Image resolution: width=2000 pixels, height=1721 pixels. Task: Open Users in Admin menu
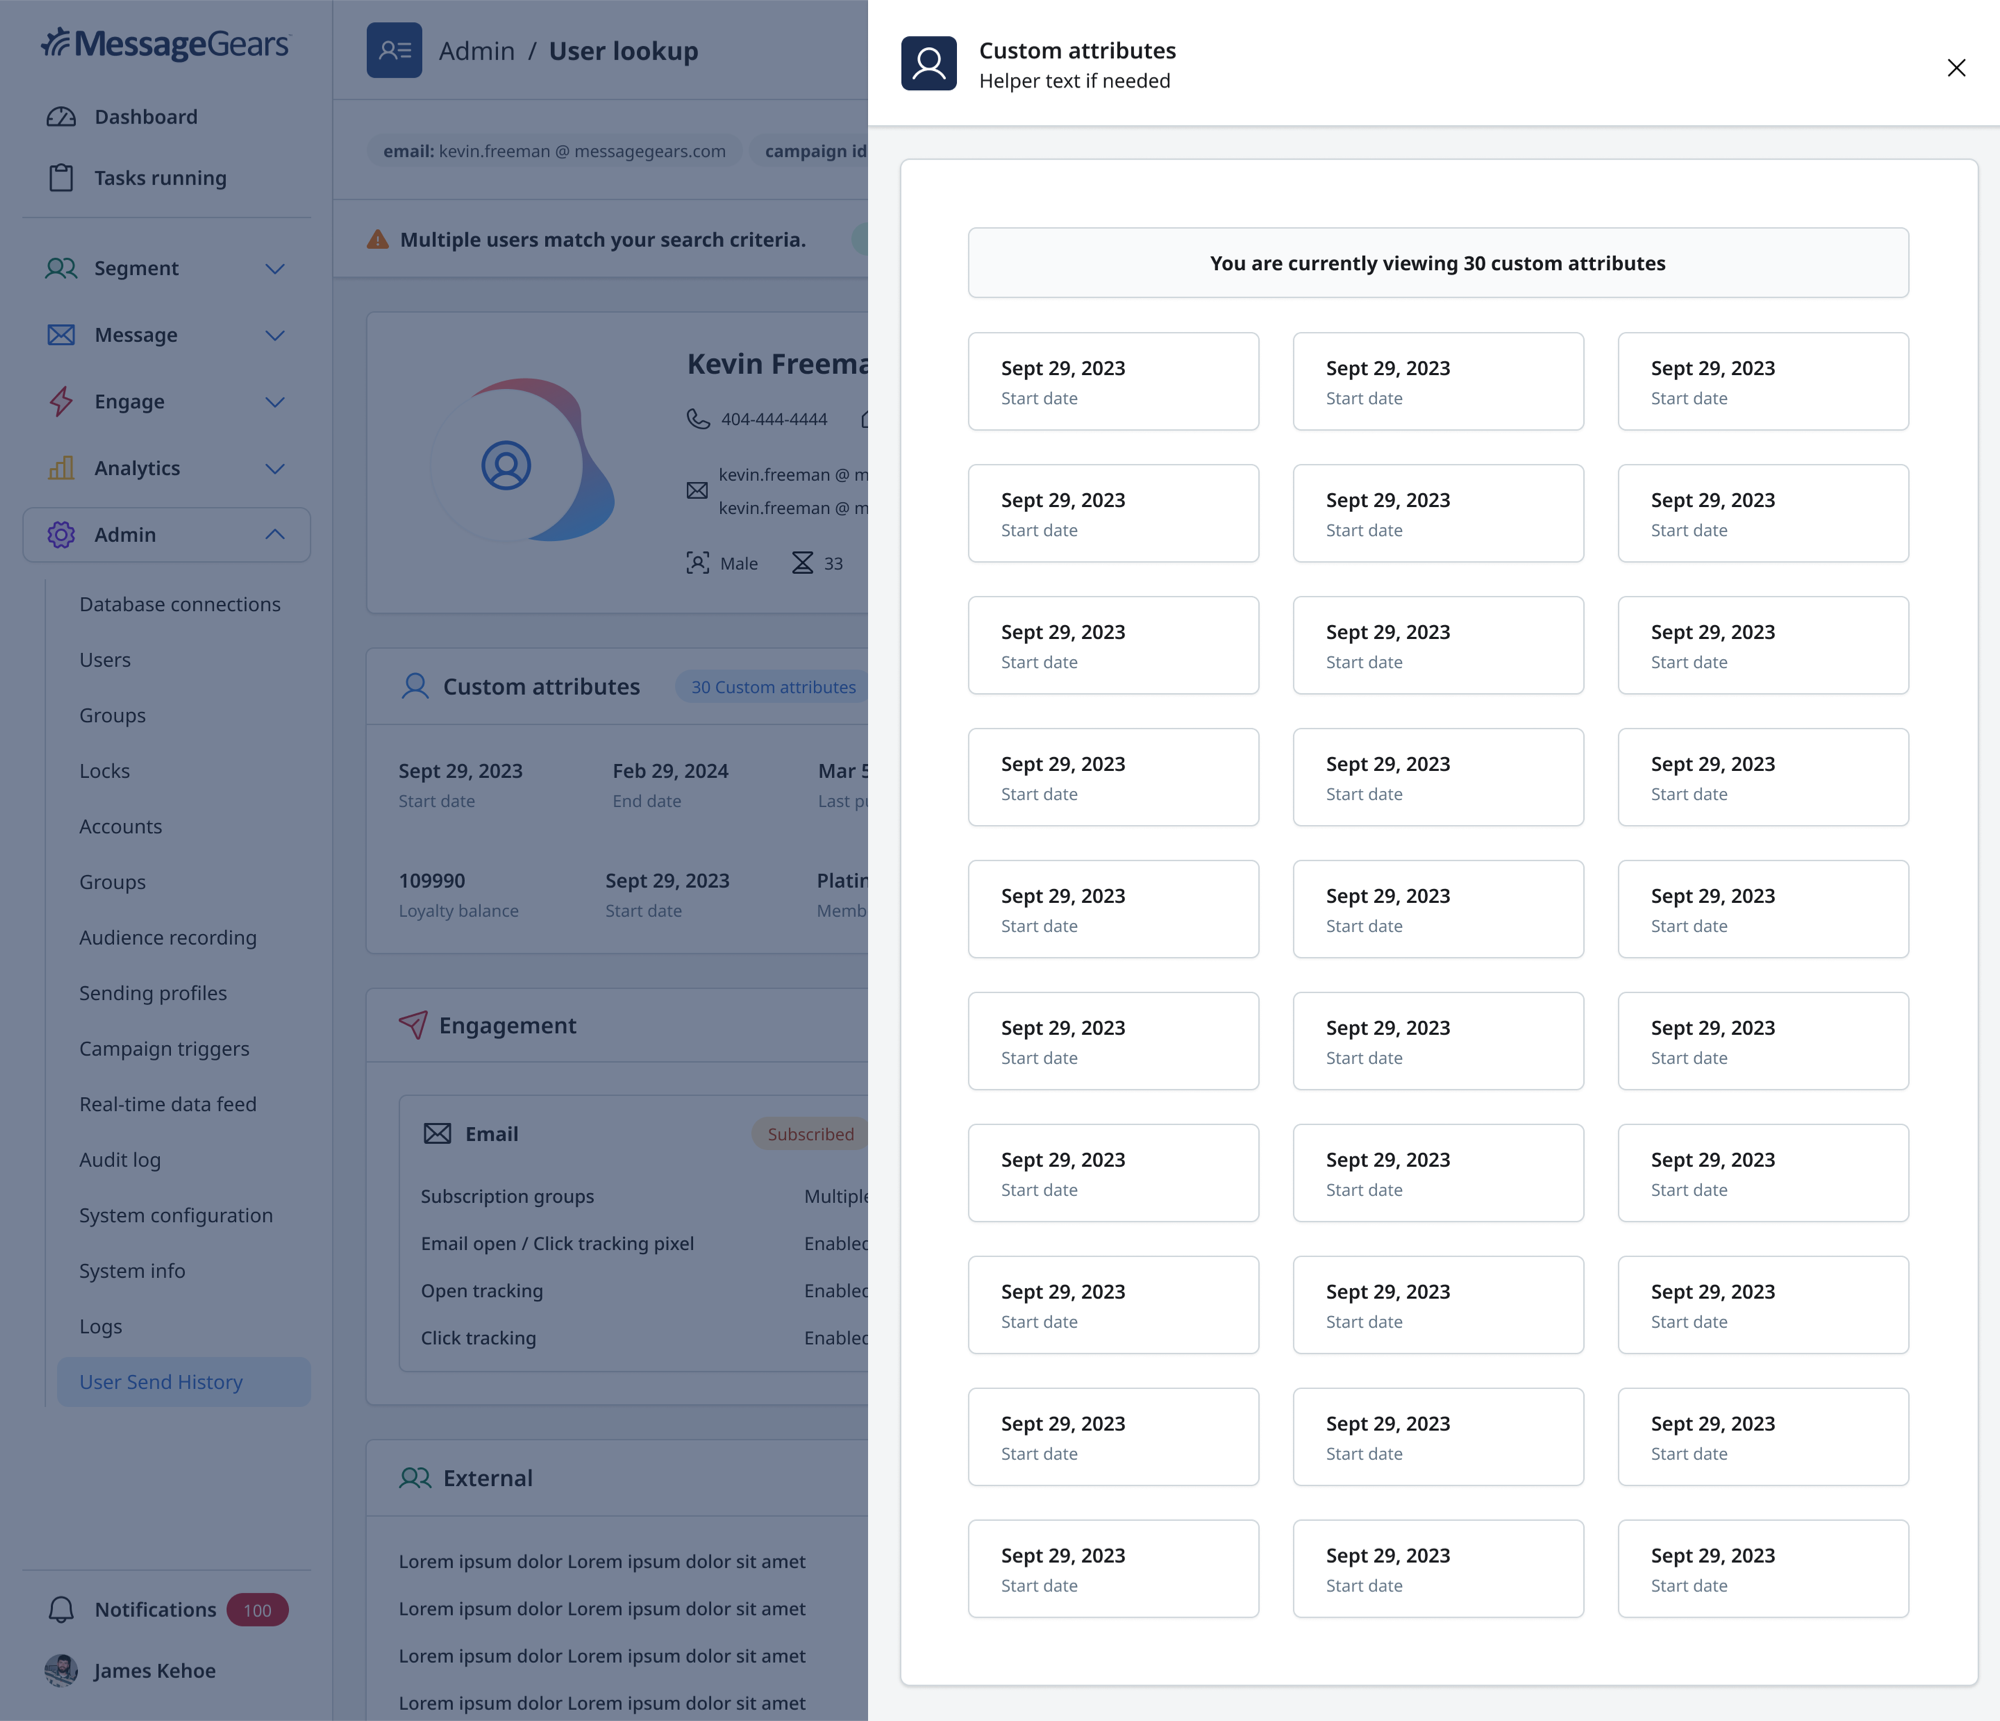[105, 660]
